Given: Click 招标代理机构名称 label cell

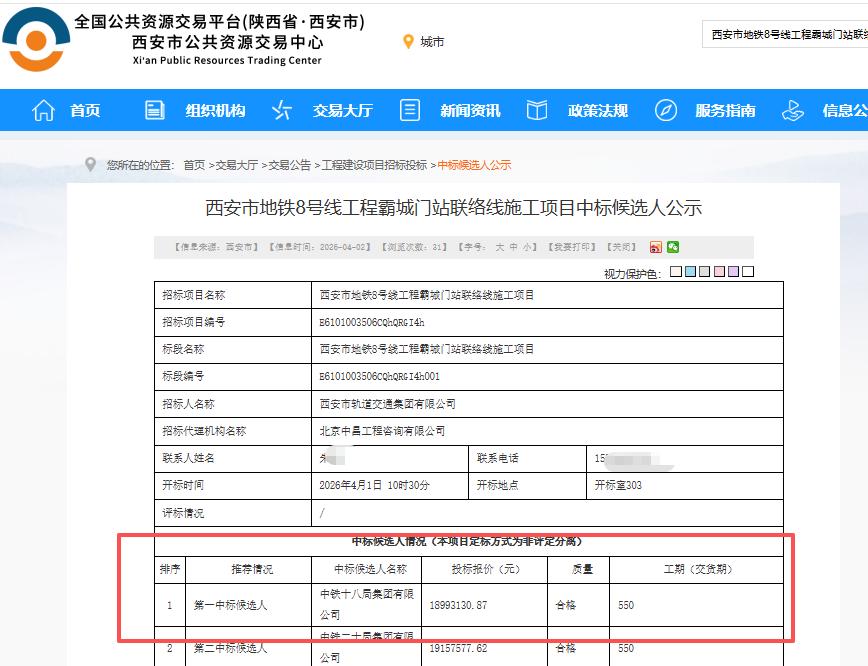Looking at the screenshot, I should (x=233, y=431).
